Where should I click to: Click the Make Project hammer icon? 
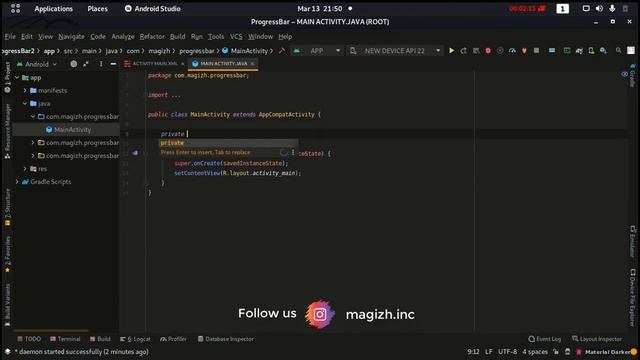point(282,51)
